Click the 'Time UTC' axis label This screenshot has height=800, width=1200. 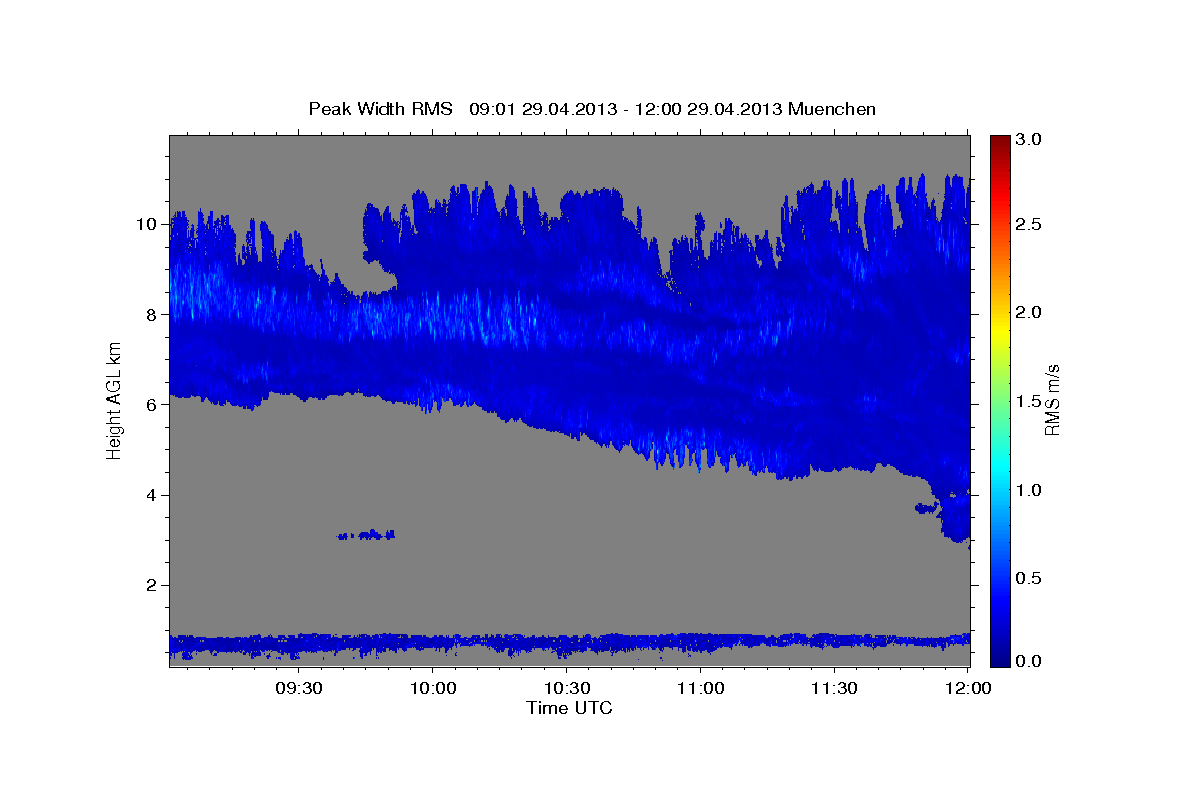pyautogui.click(x=569, y=708)
